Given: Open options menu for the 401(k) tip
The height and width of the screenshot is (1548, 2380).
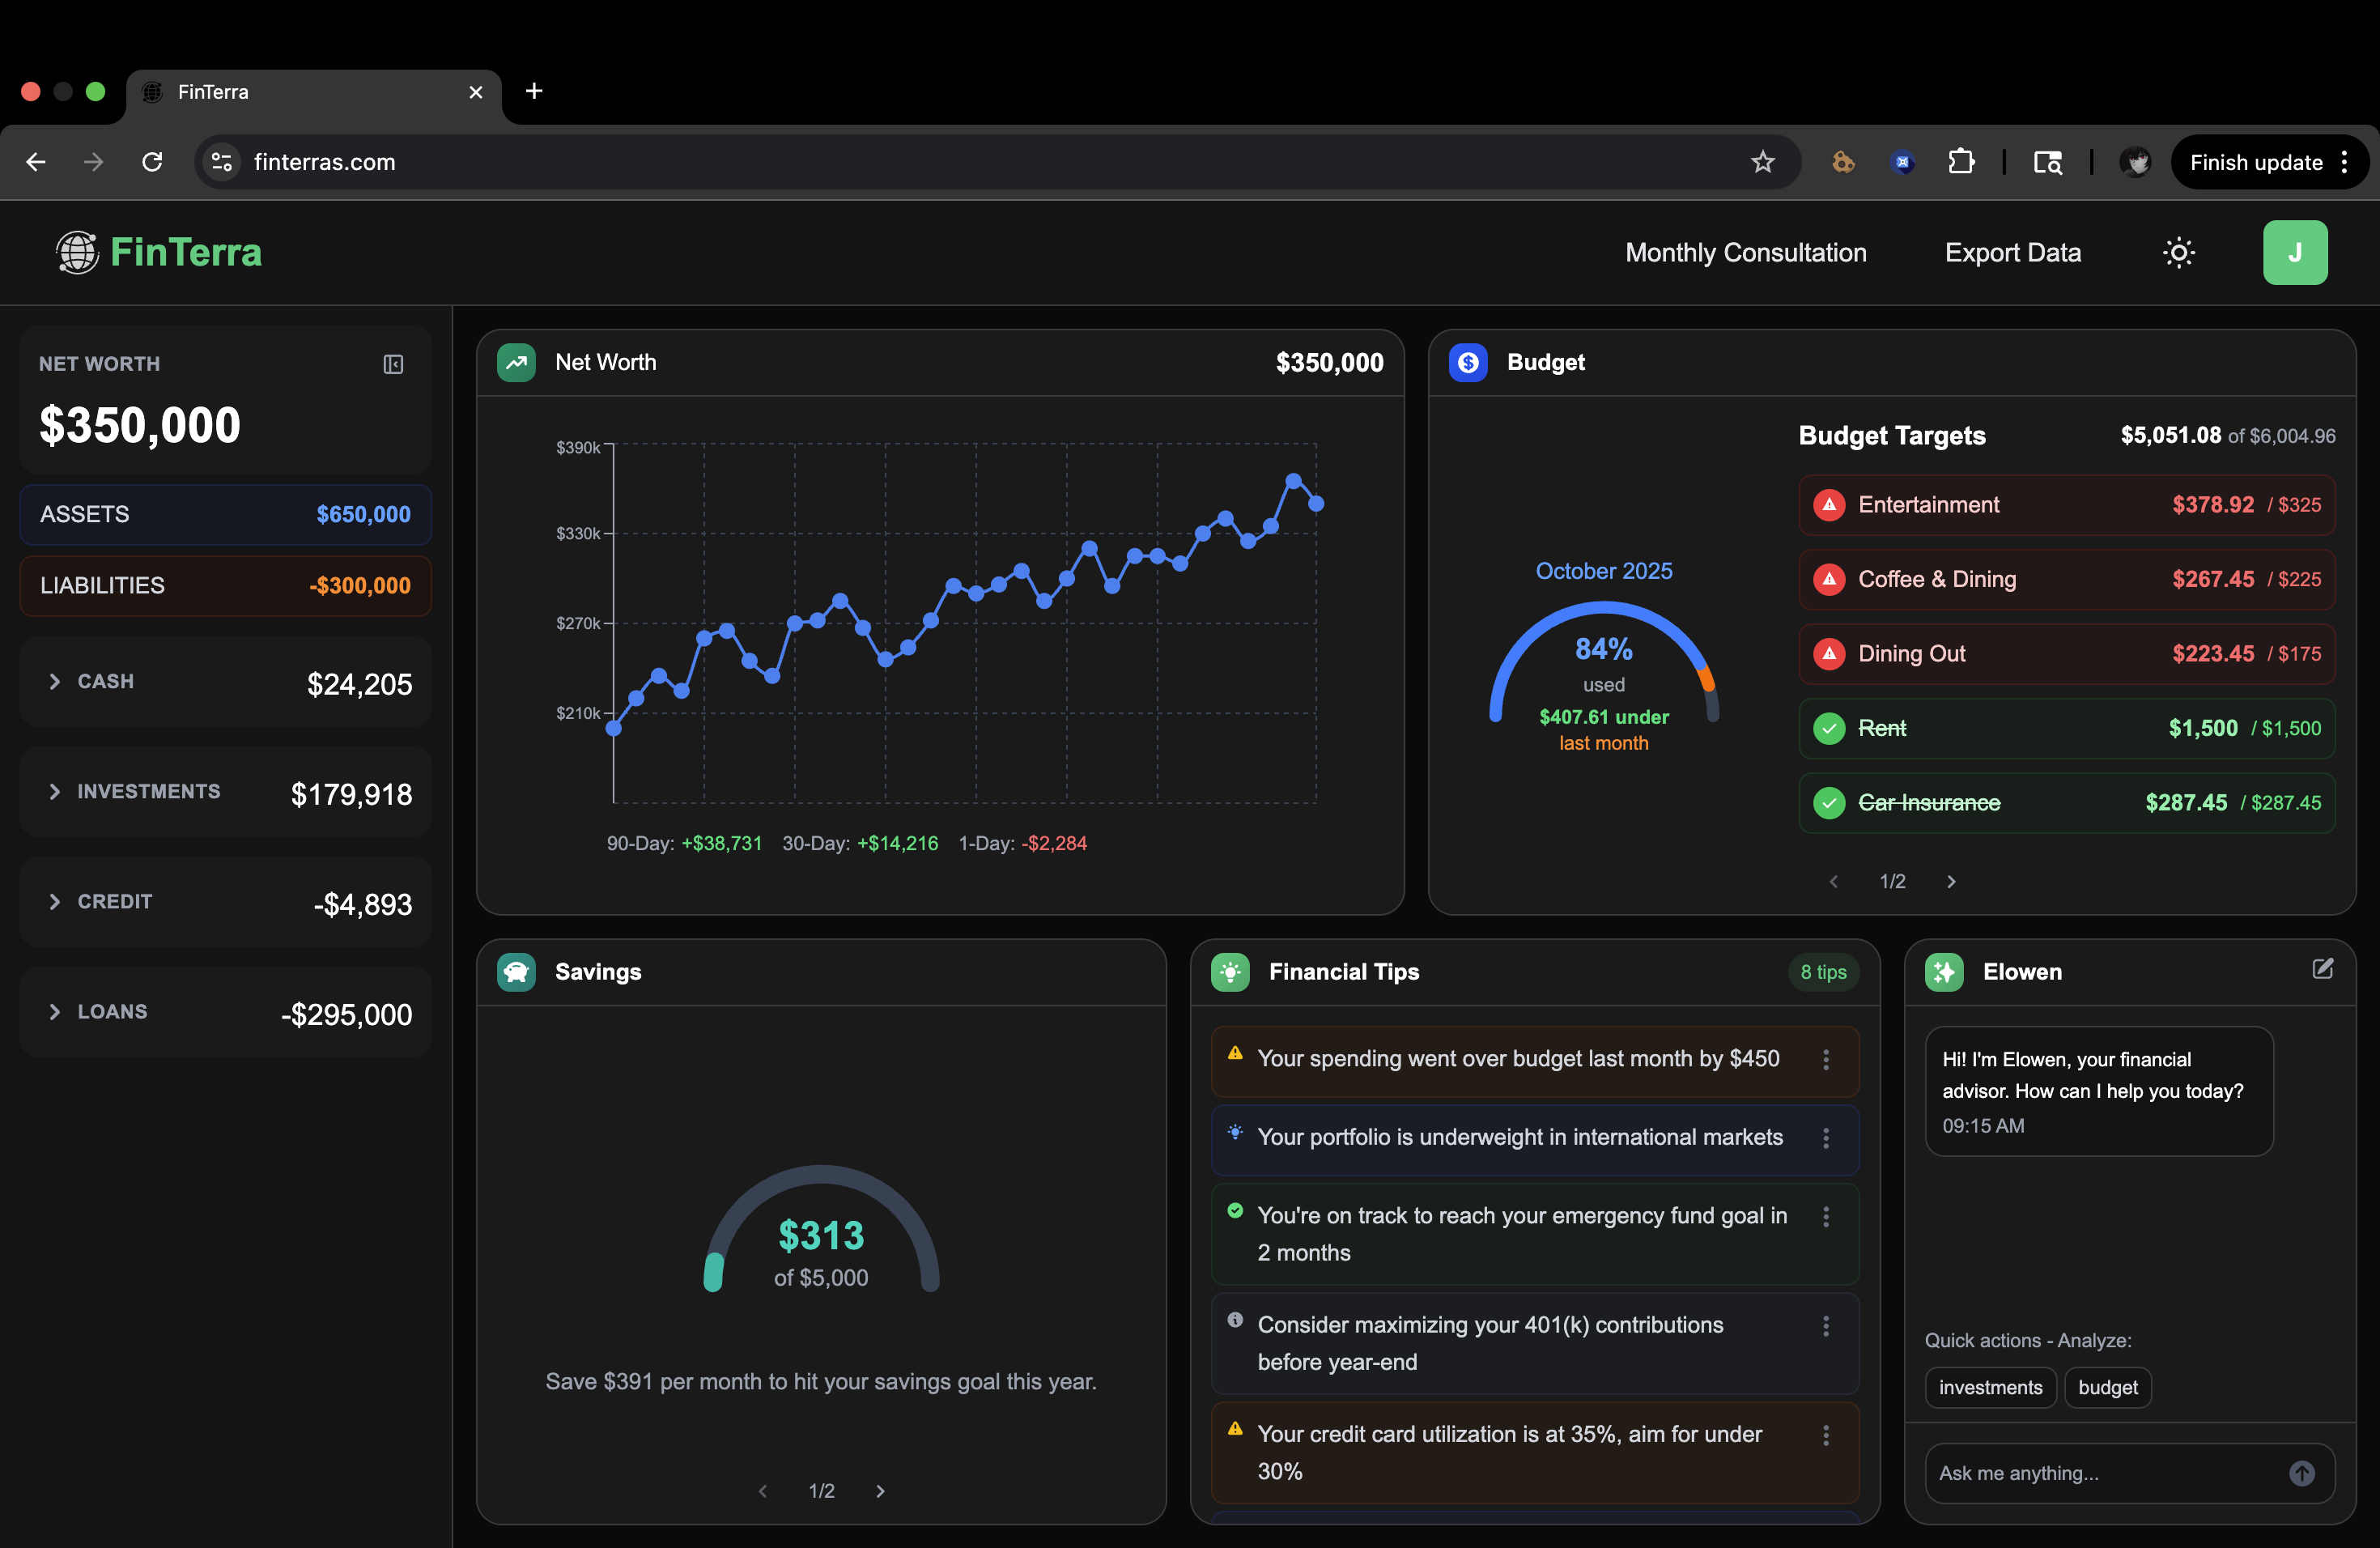Looking at the screenshot, I should click(x=1825, y=1326).
